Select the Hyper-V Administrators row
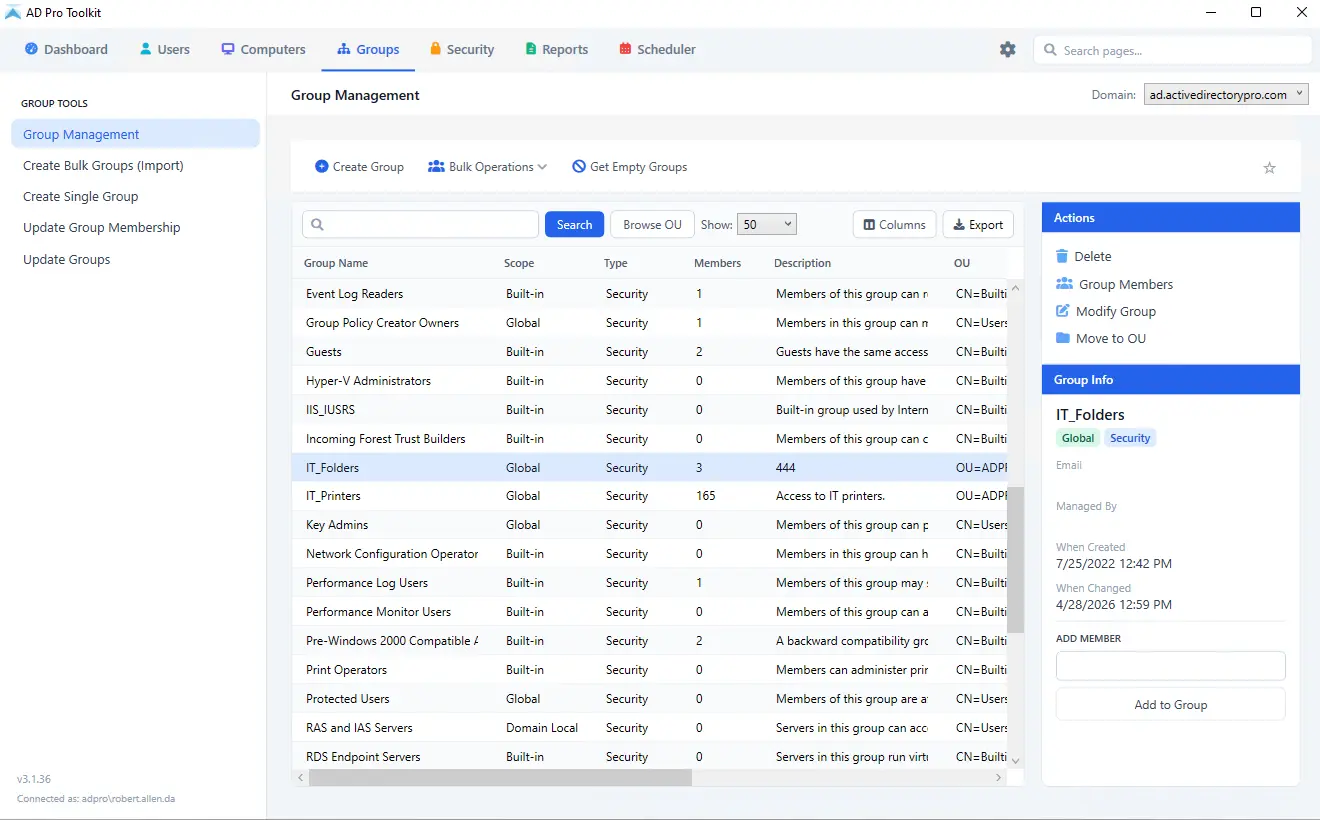The height and width of the screenshot is (820, 1320). point(650,381)
